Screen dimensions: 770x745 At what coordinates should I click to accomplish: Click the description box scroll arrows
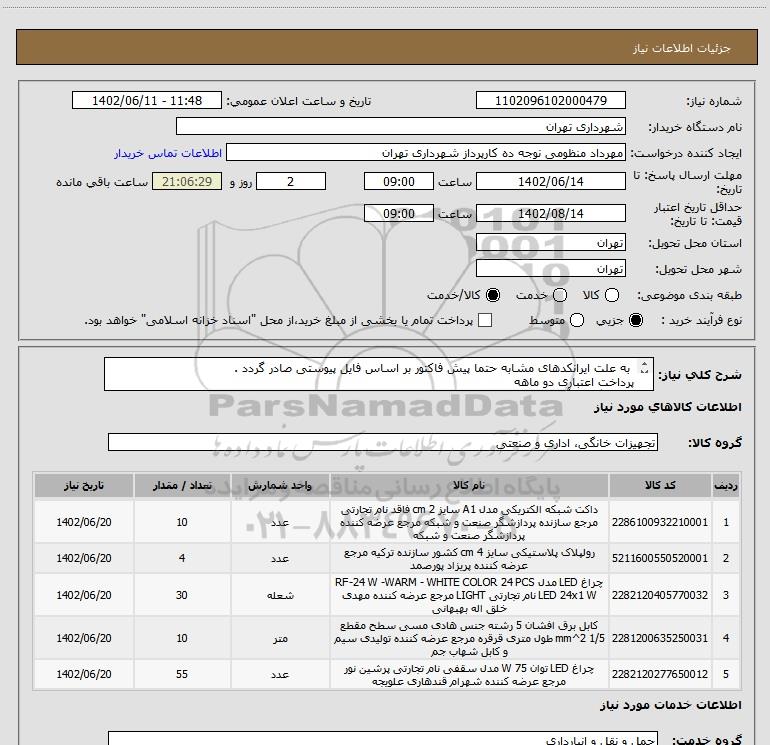click(x=644, y=367)
